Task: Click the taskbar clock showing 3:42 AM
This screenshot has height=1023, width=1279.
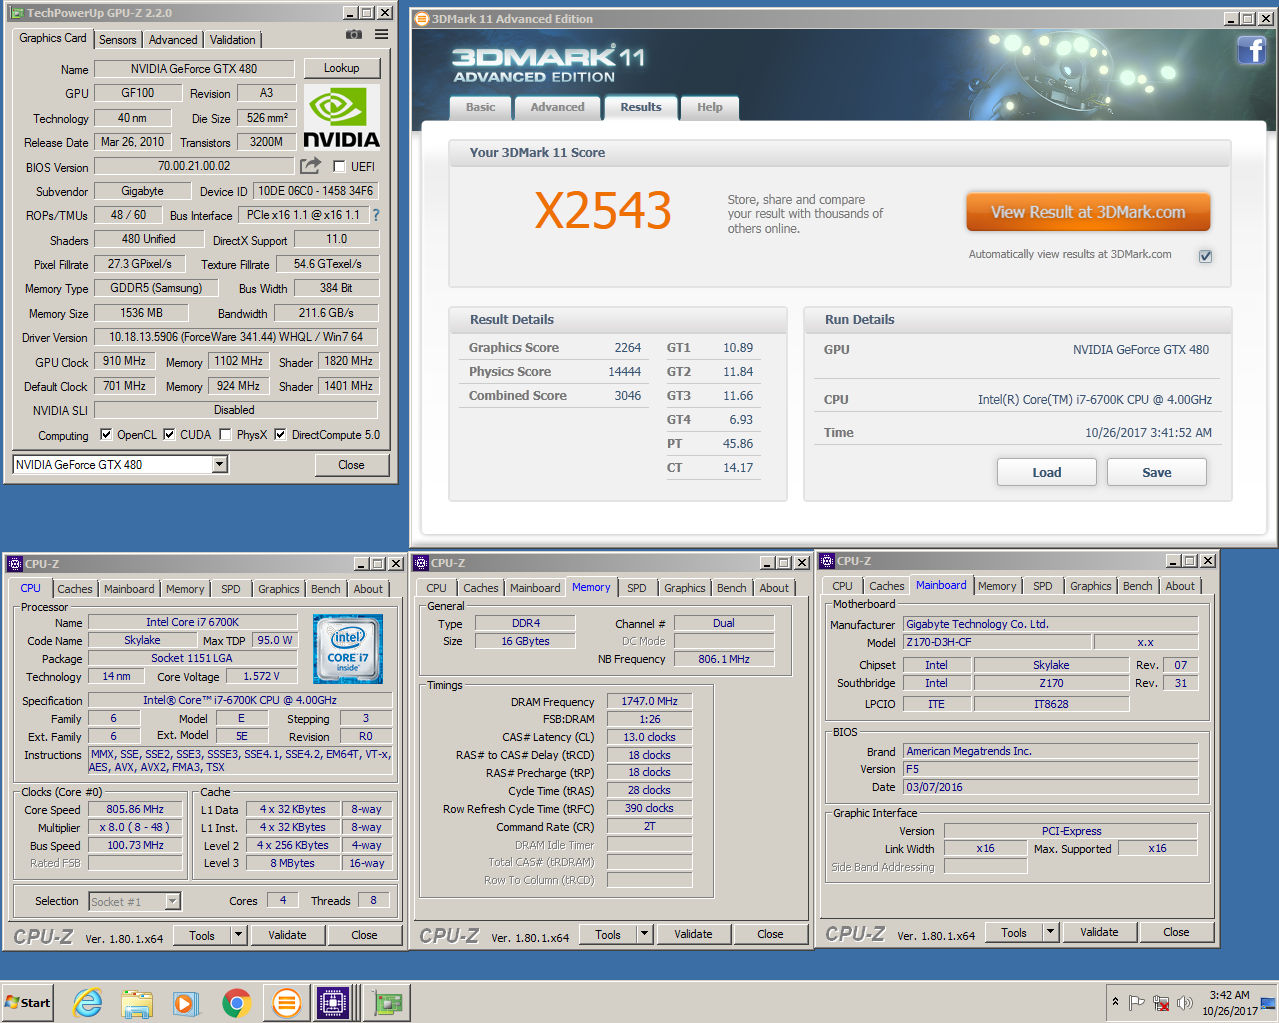Action: pyautogui.click(x=1229, y=1003)
